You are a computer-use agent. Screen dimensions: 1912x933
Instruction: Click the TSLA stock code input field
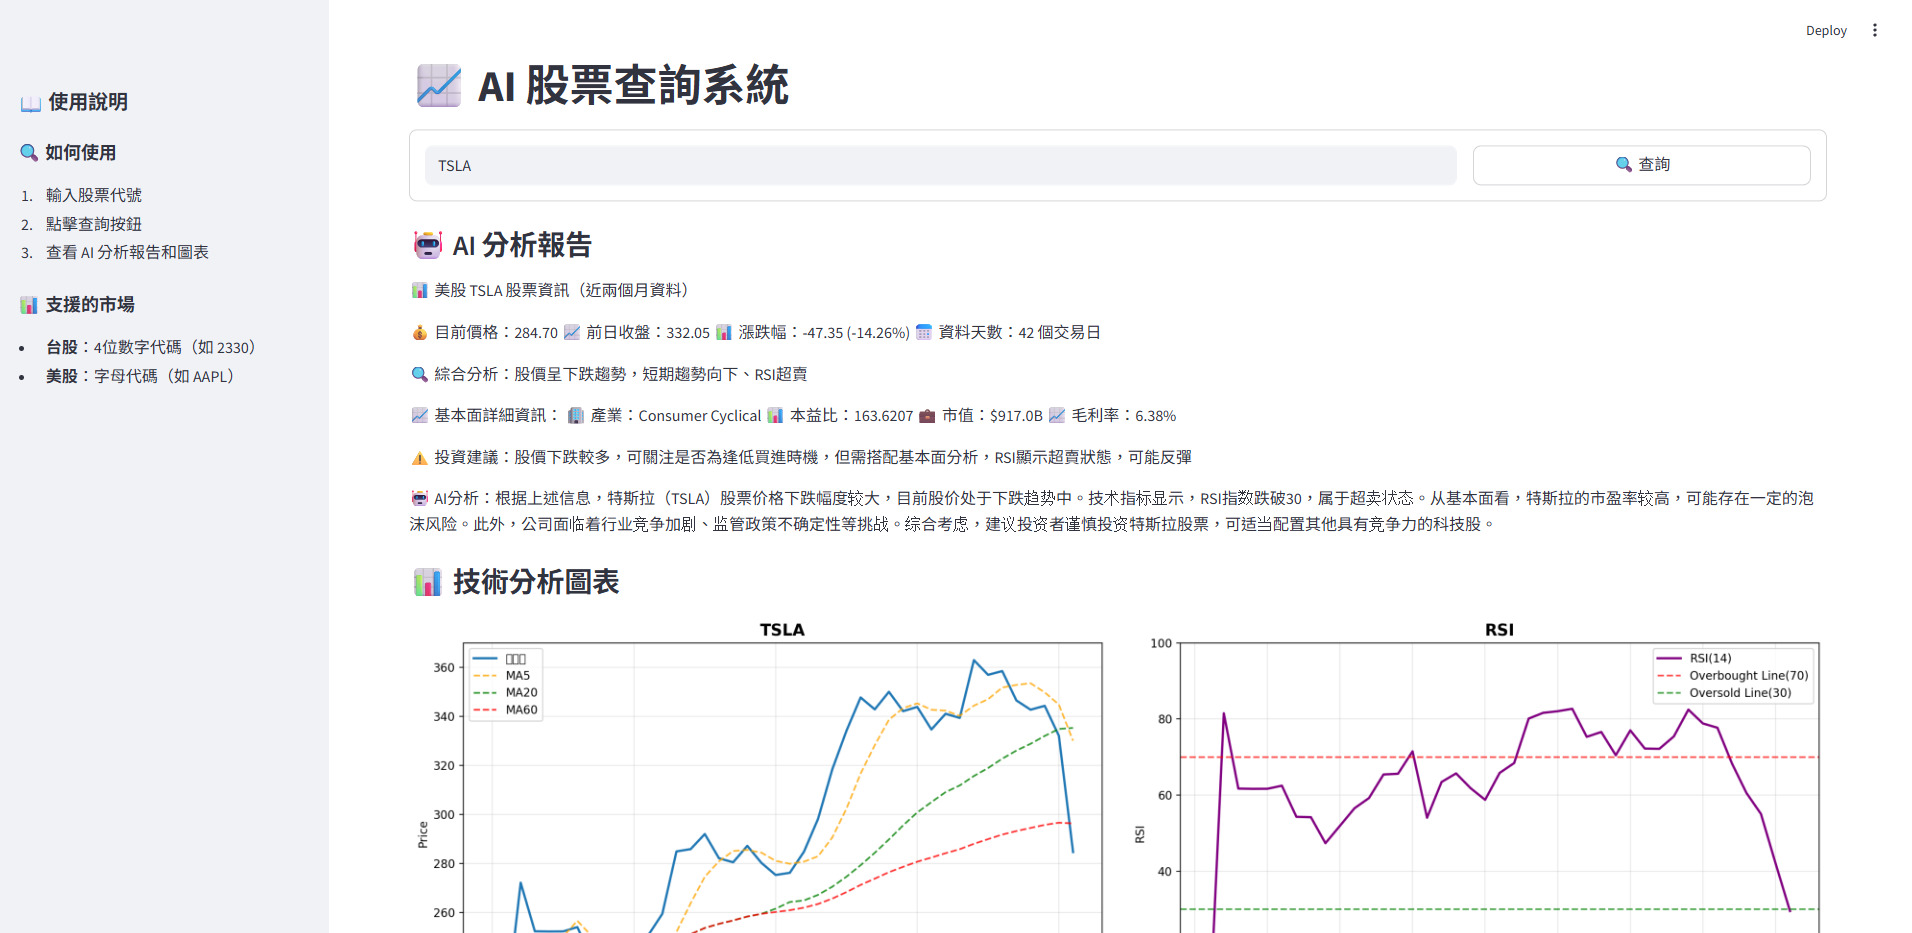(x=940, y=166)
